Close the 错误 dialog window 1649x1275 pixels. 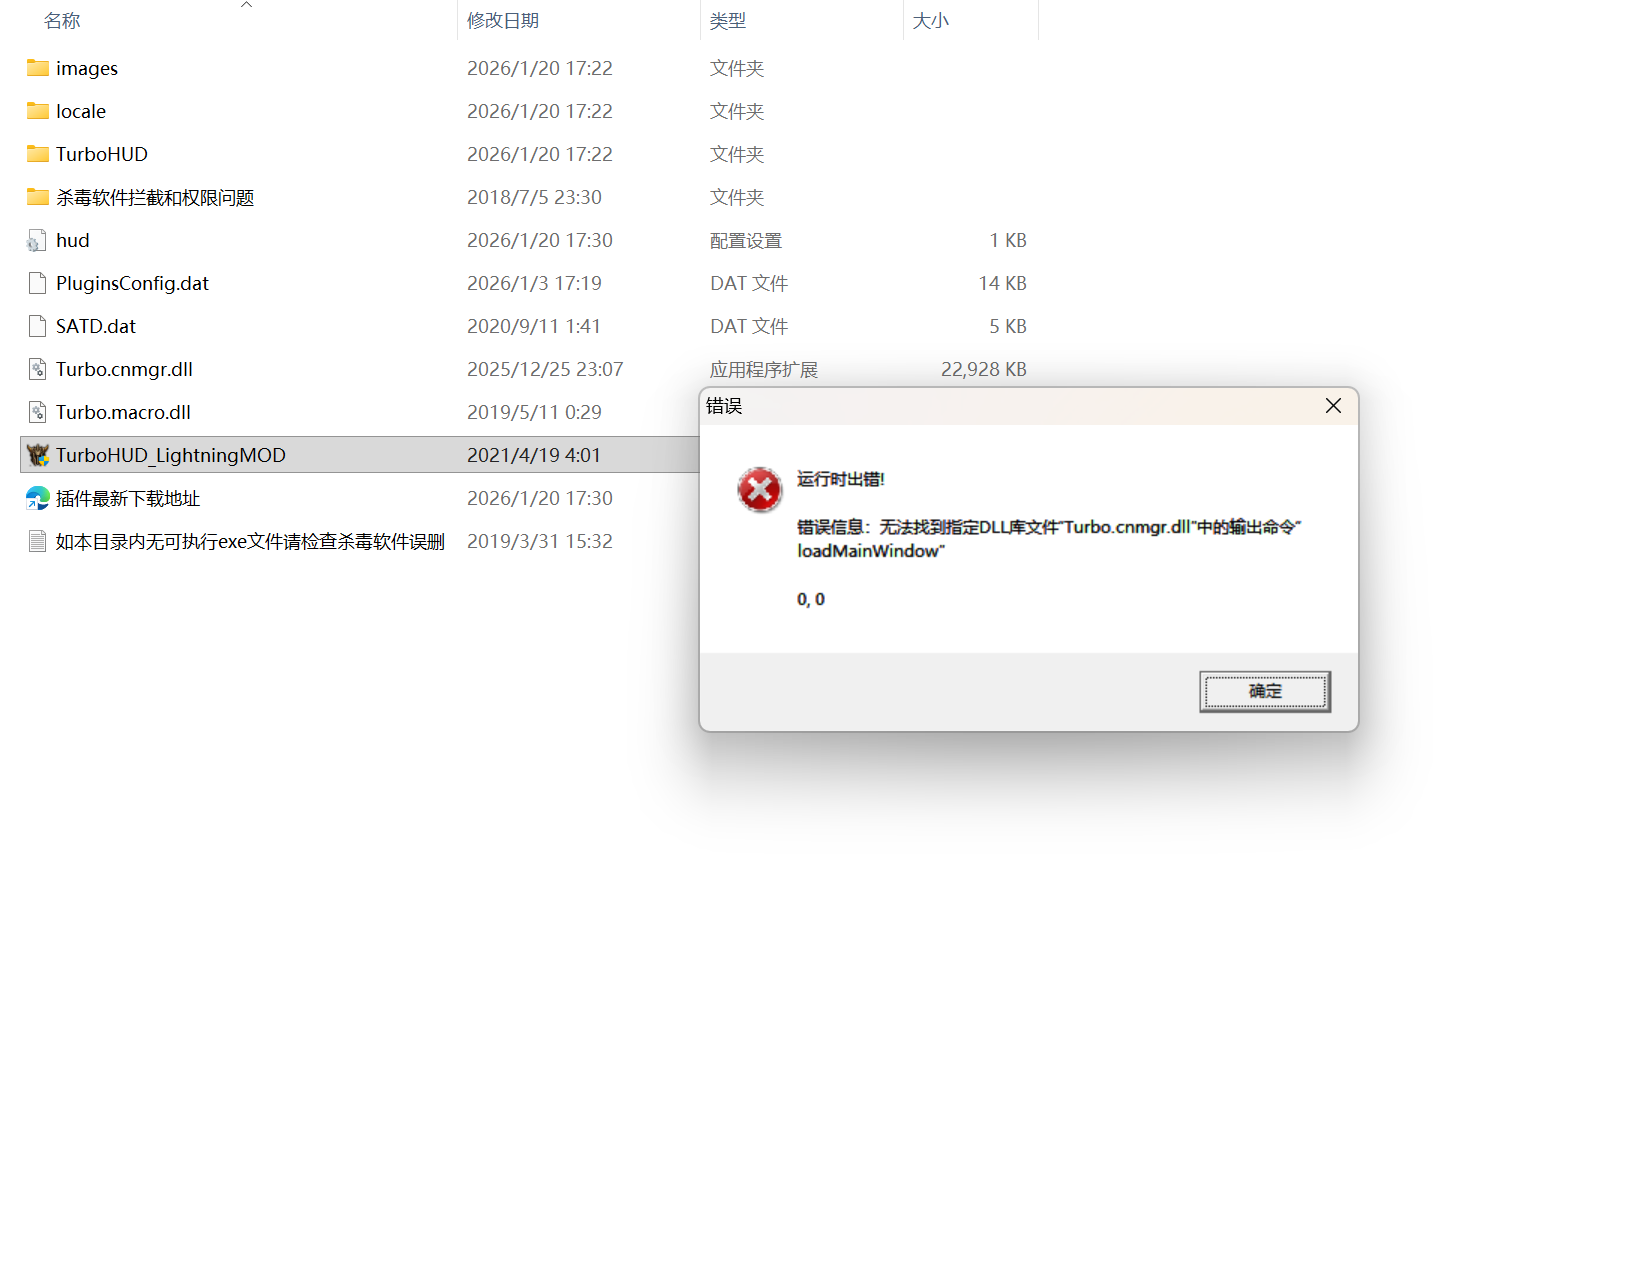(x=1333, y=405)
